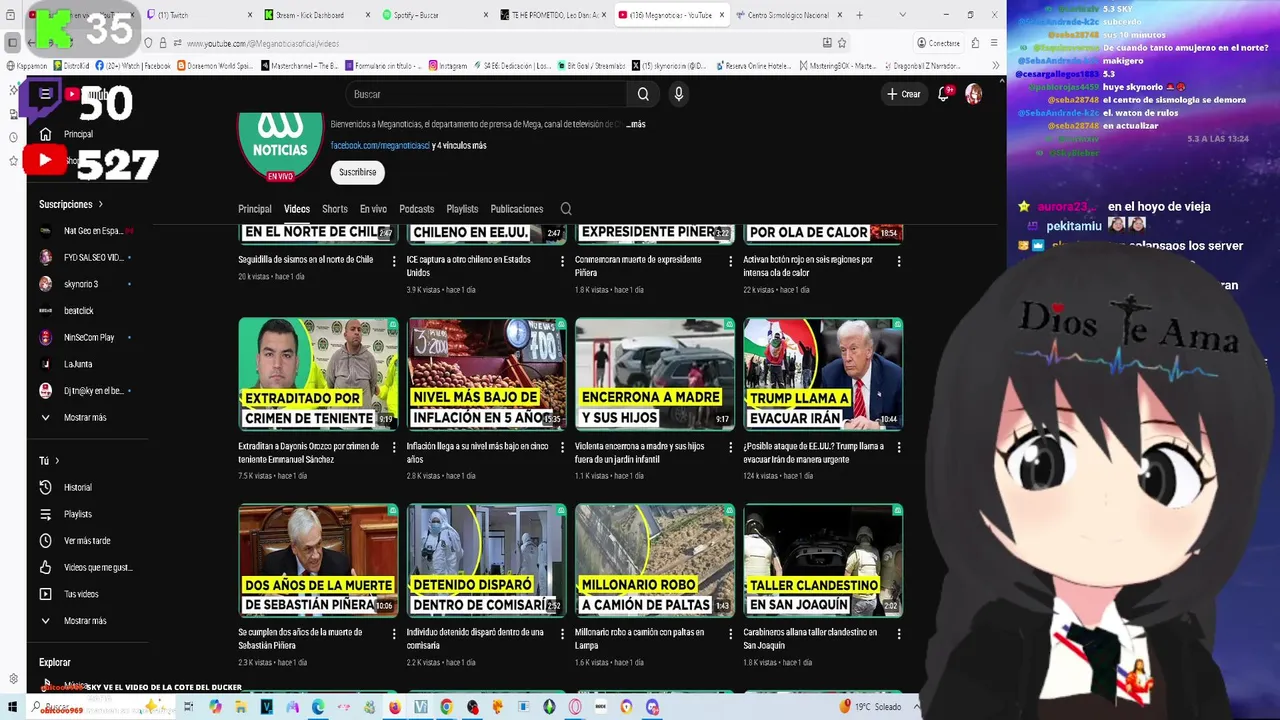
Task: Open the Tú section chevron
Action: (57, 461)
